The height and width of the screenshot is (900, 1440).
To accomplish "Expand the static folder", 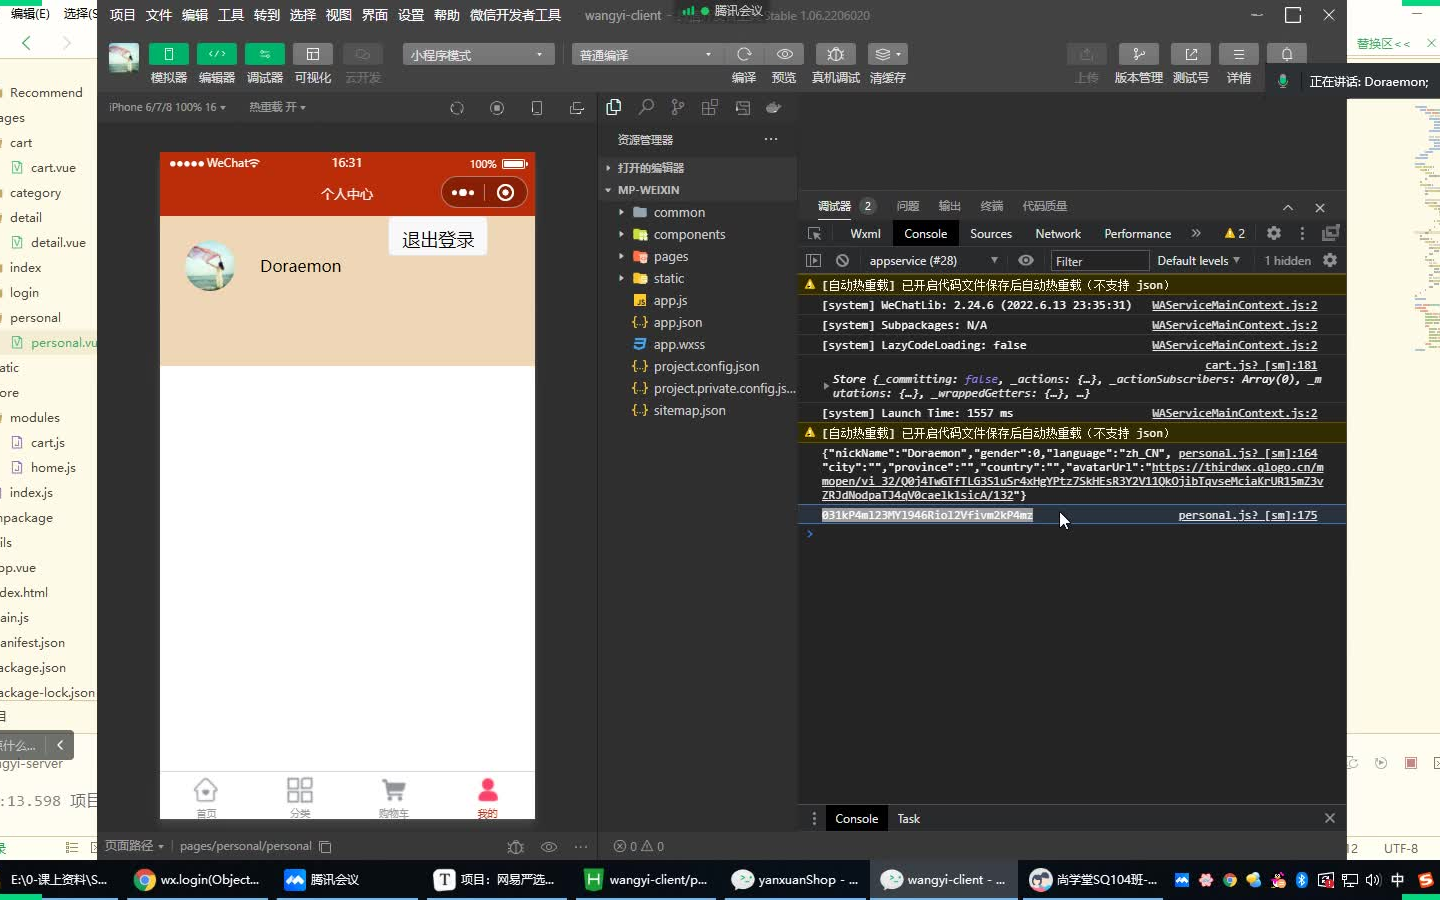I will tap(697, 278).
